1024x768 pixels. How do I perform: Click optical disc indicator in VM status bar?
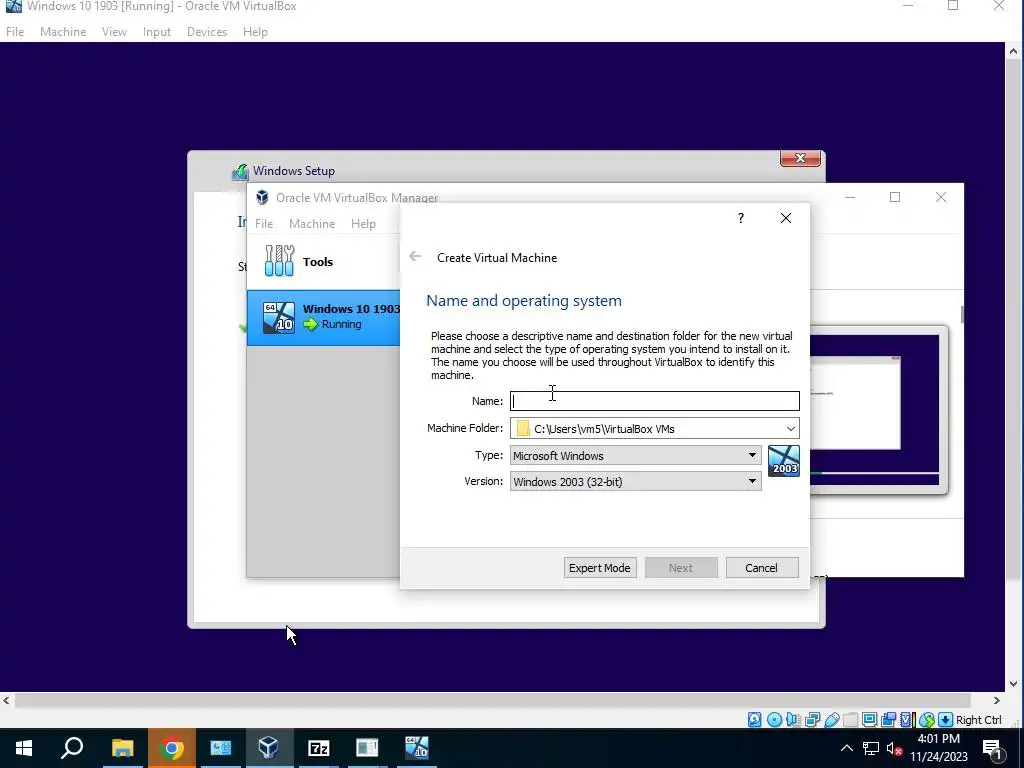775,720
